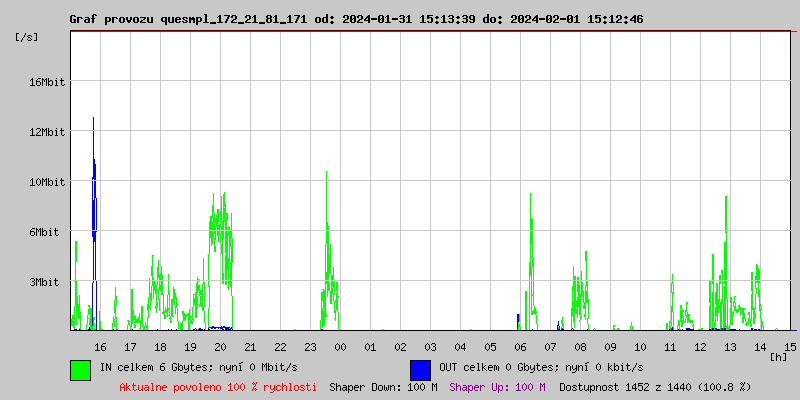The height and width of the screenshot is (400, 800).
Task: Select hour marker 00 on the time axis
Action: coord(340,346)
